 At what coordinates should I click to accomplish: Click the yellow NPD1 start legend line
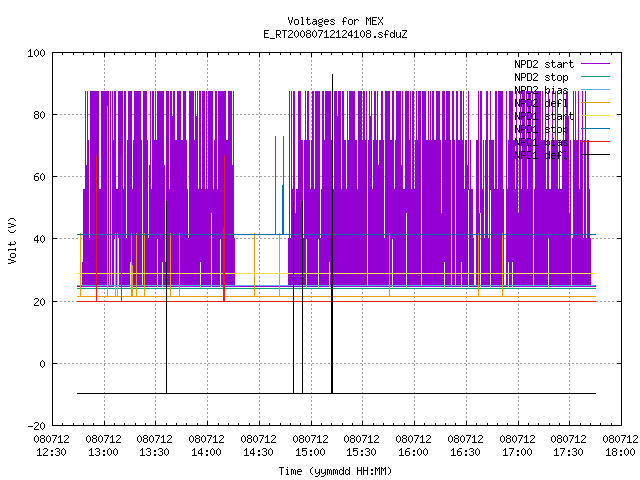tap(596, 116)
